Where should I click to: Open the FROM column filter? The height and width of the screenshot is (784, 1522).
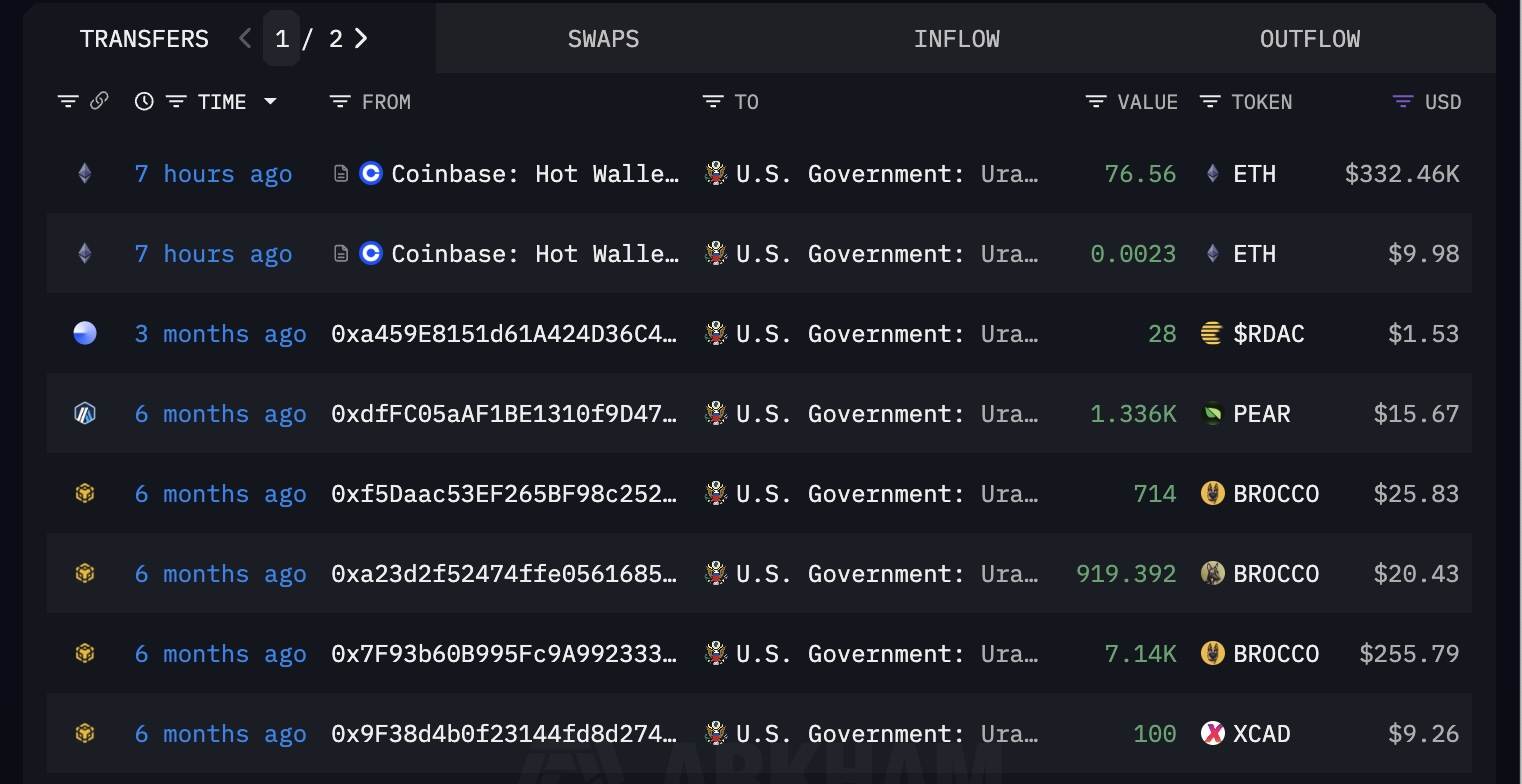[x=340, y=101]
